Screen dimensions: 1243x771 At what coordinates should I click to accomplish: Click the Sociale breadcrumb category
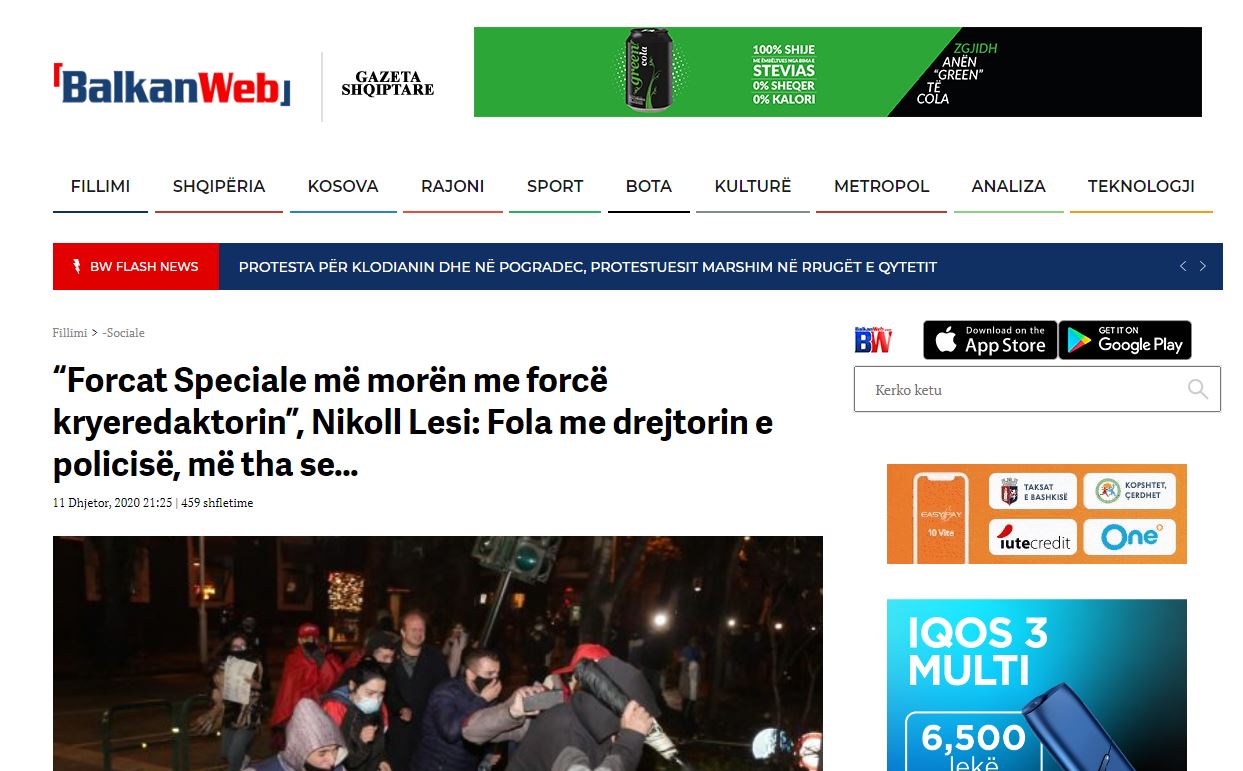(124, 333)
